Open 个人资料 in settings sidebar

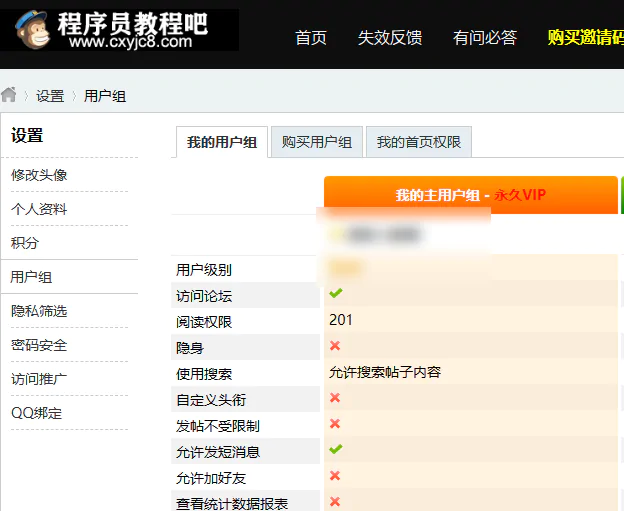39,209
